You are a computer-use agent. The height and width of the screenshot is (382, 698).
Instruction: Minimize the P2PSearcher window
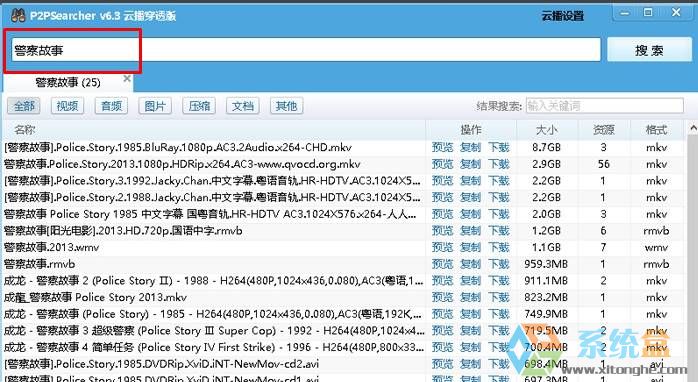pyautogui.click(x=625, y=13)
